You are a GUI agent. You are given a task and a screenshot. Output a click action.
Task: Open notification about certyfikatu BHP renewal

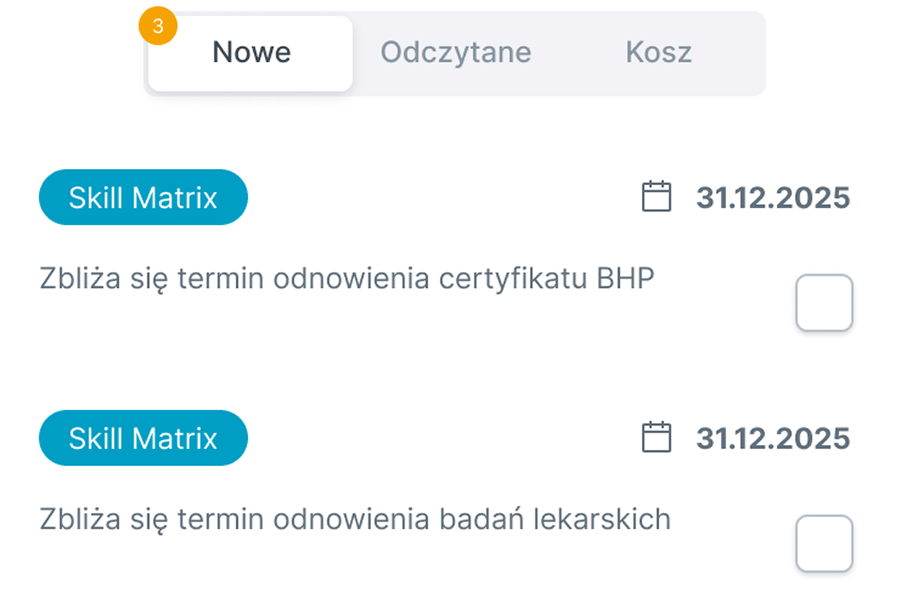click(x=347, y=278)
